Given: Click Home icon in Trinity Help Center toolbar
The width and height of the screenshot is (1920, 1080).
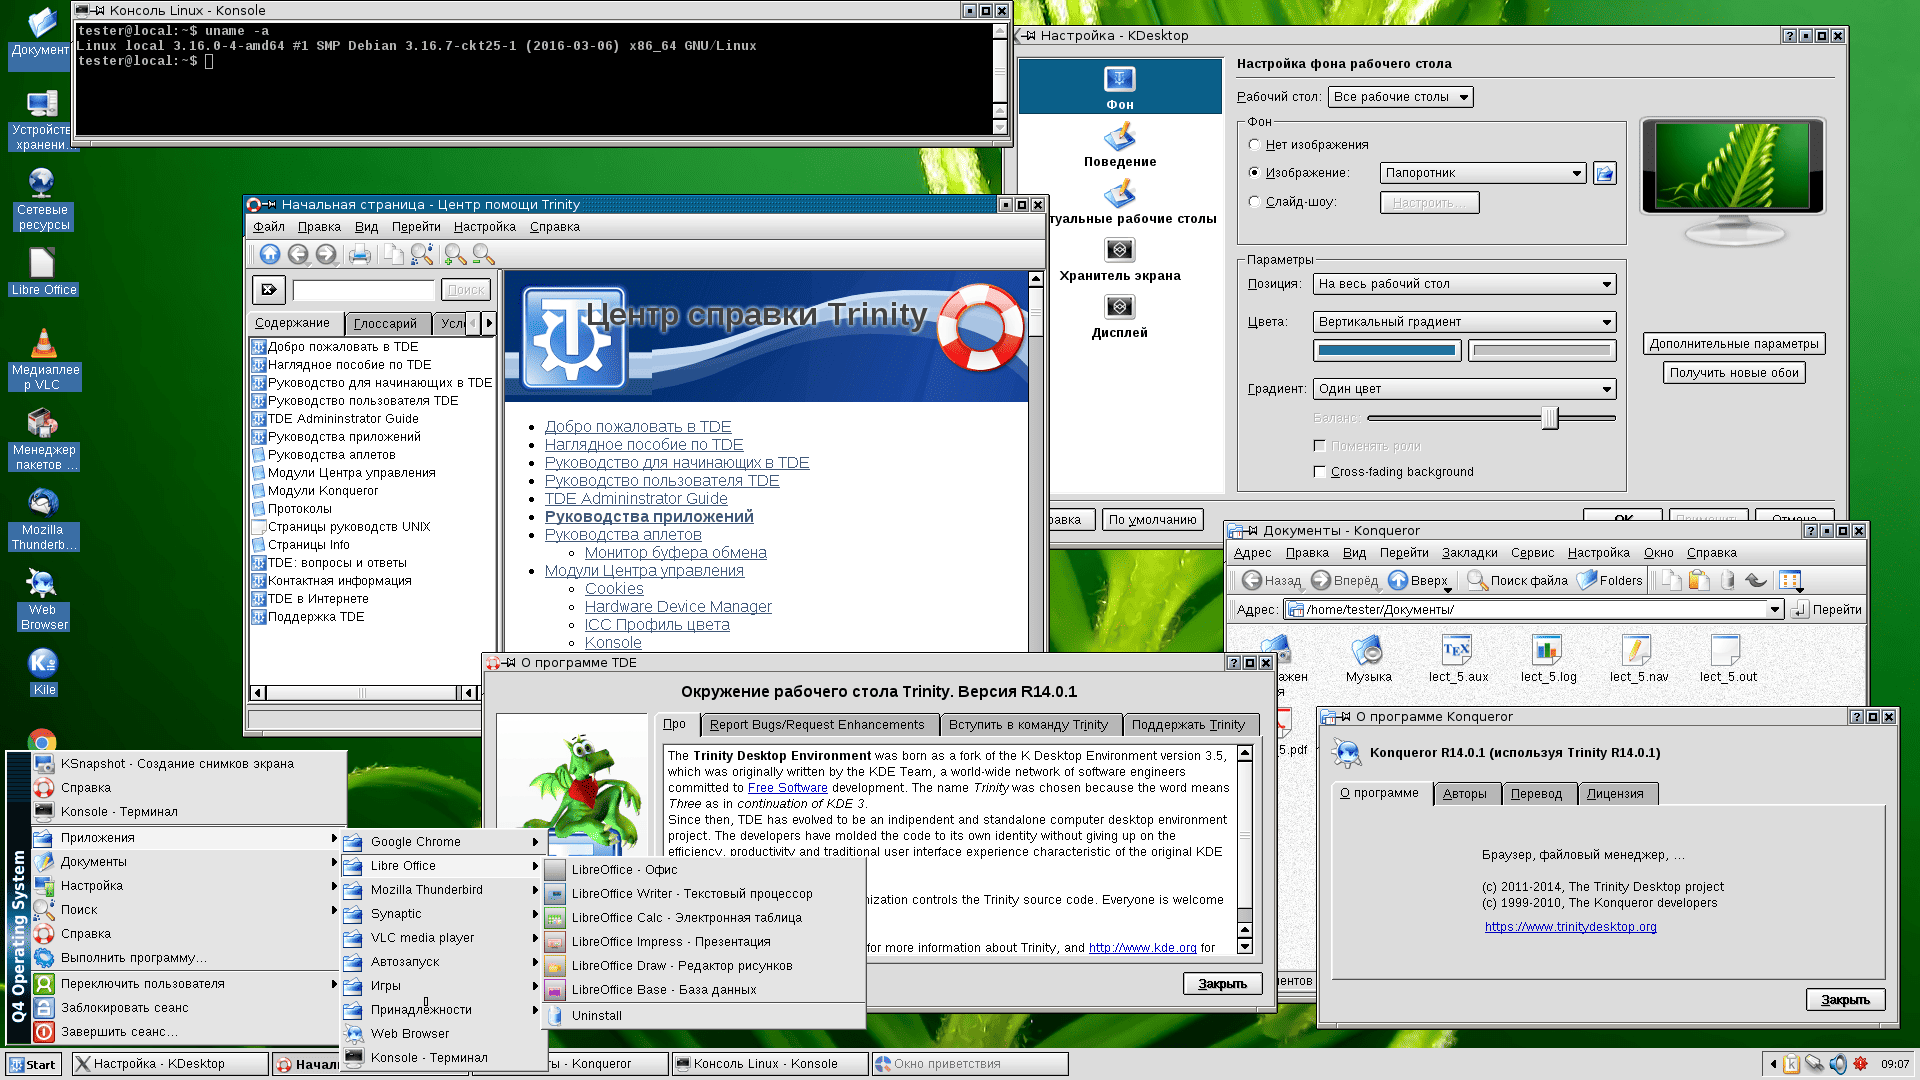Looking at the screenshot, I should pyautogui.click(x=269, y=255).
